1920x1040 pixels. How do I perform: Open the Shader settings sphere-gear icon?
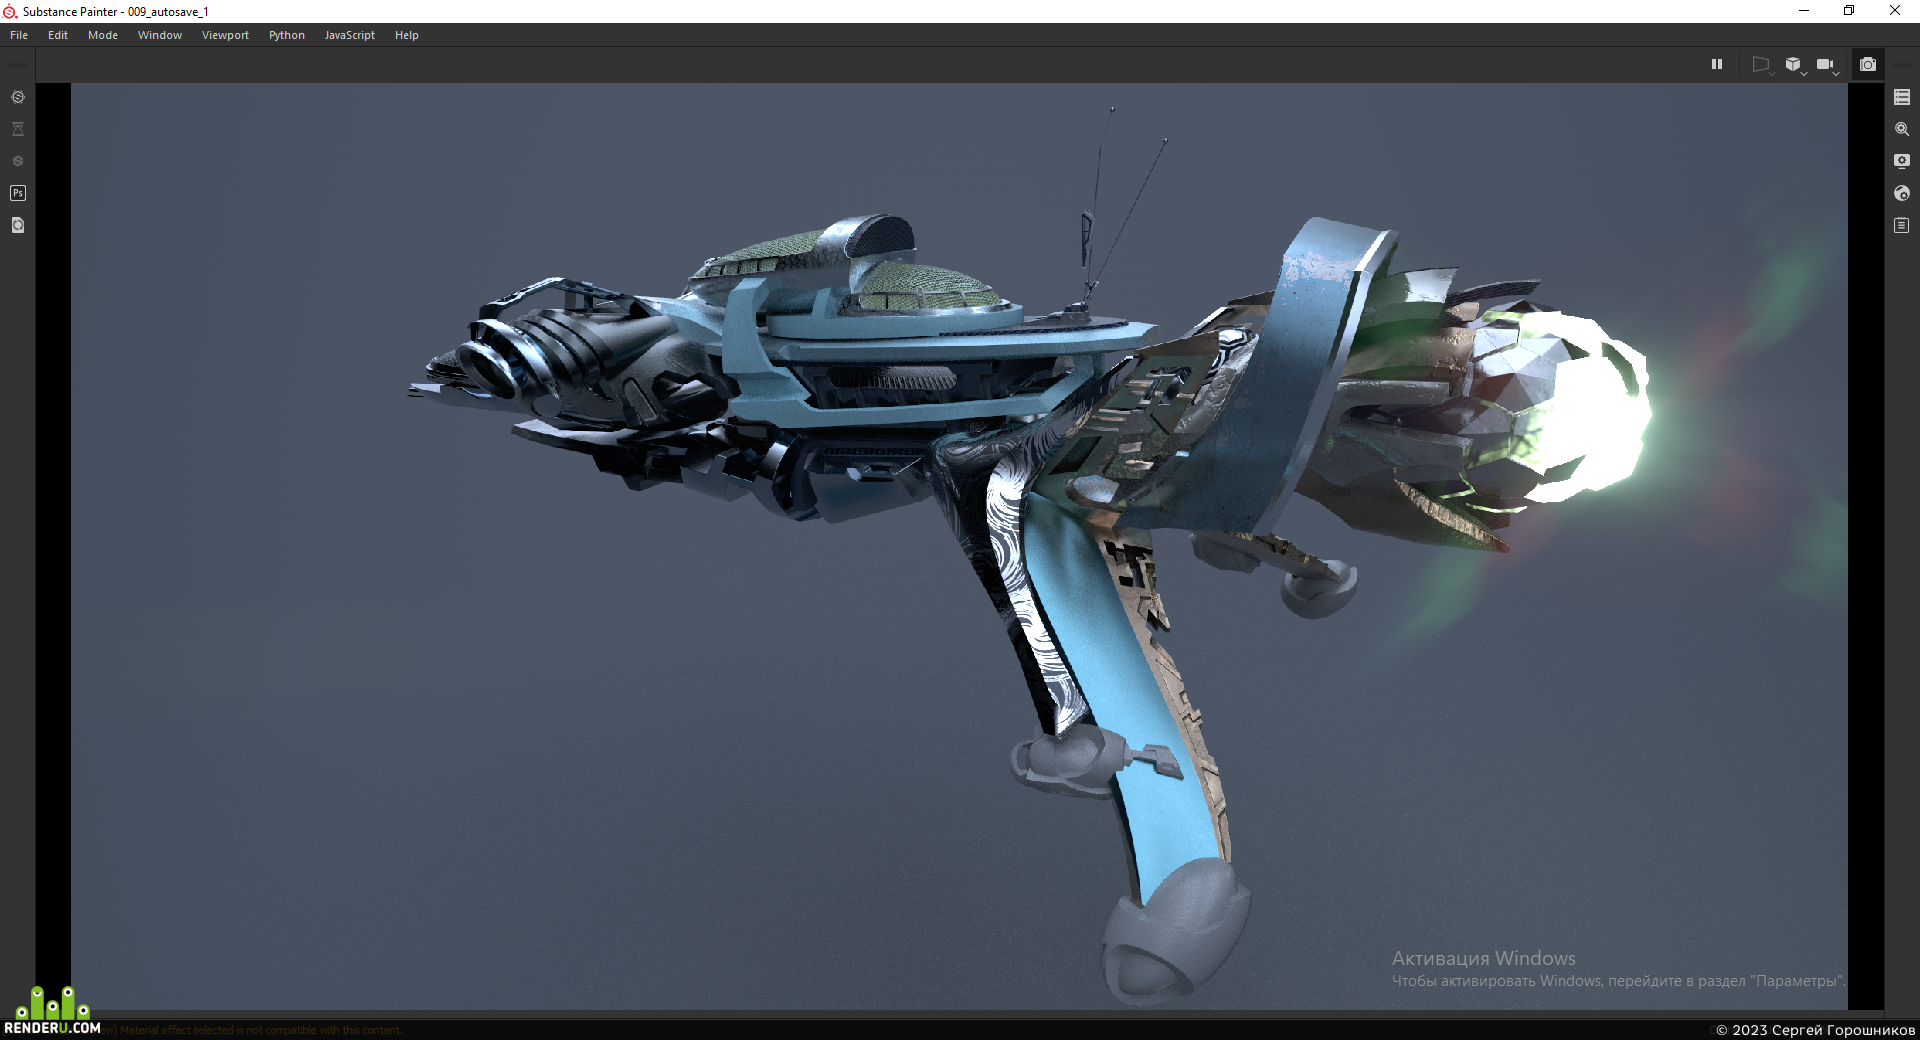1902,193
